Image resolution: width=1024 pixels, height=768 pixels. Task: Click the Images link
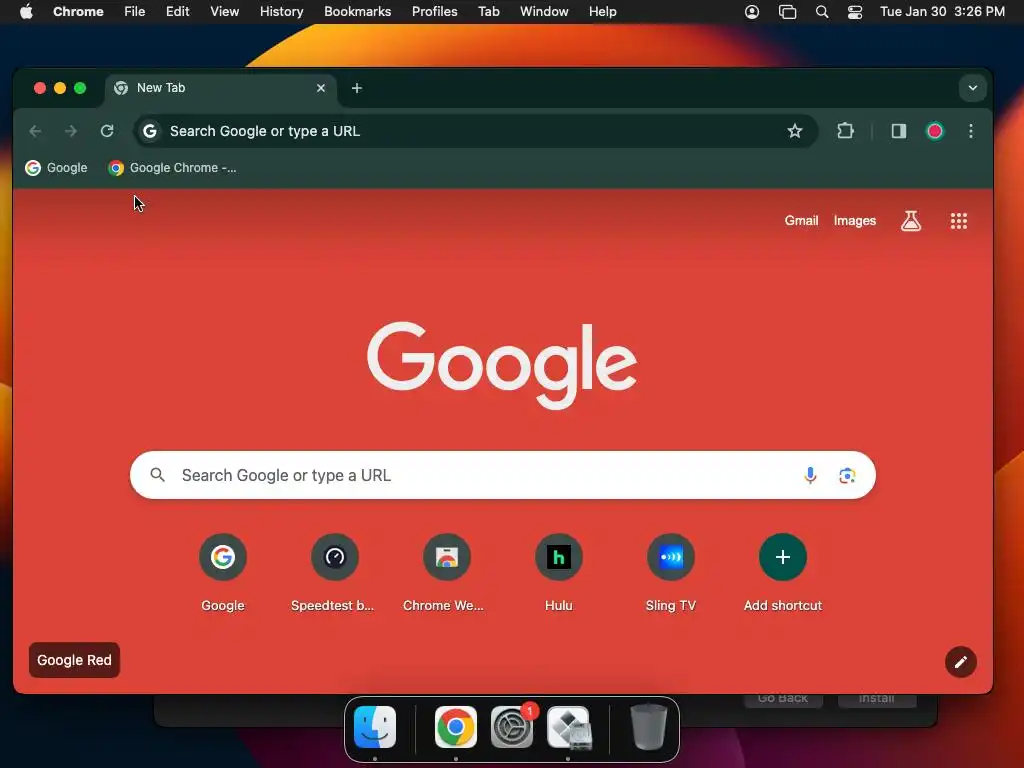[854, 221]
